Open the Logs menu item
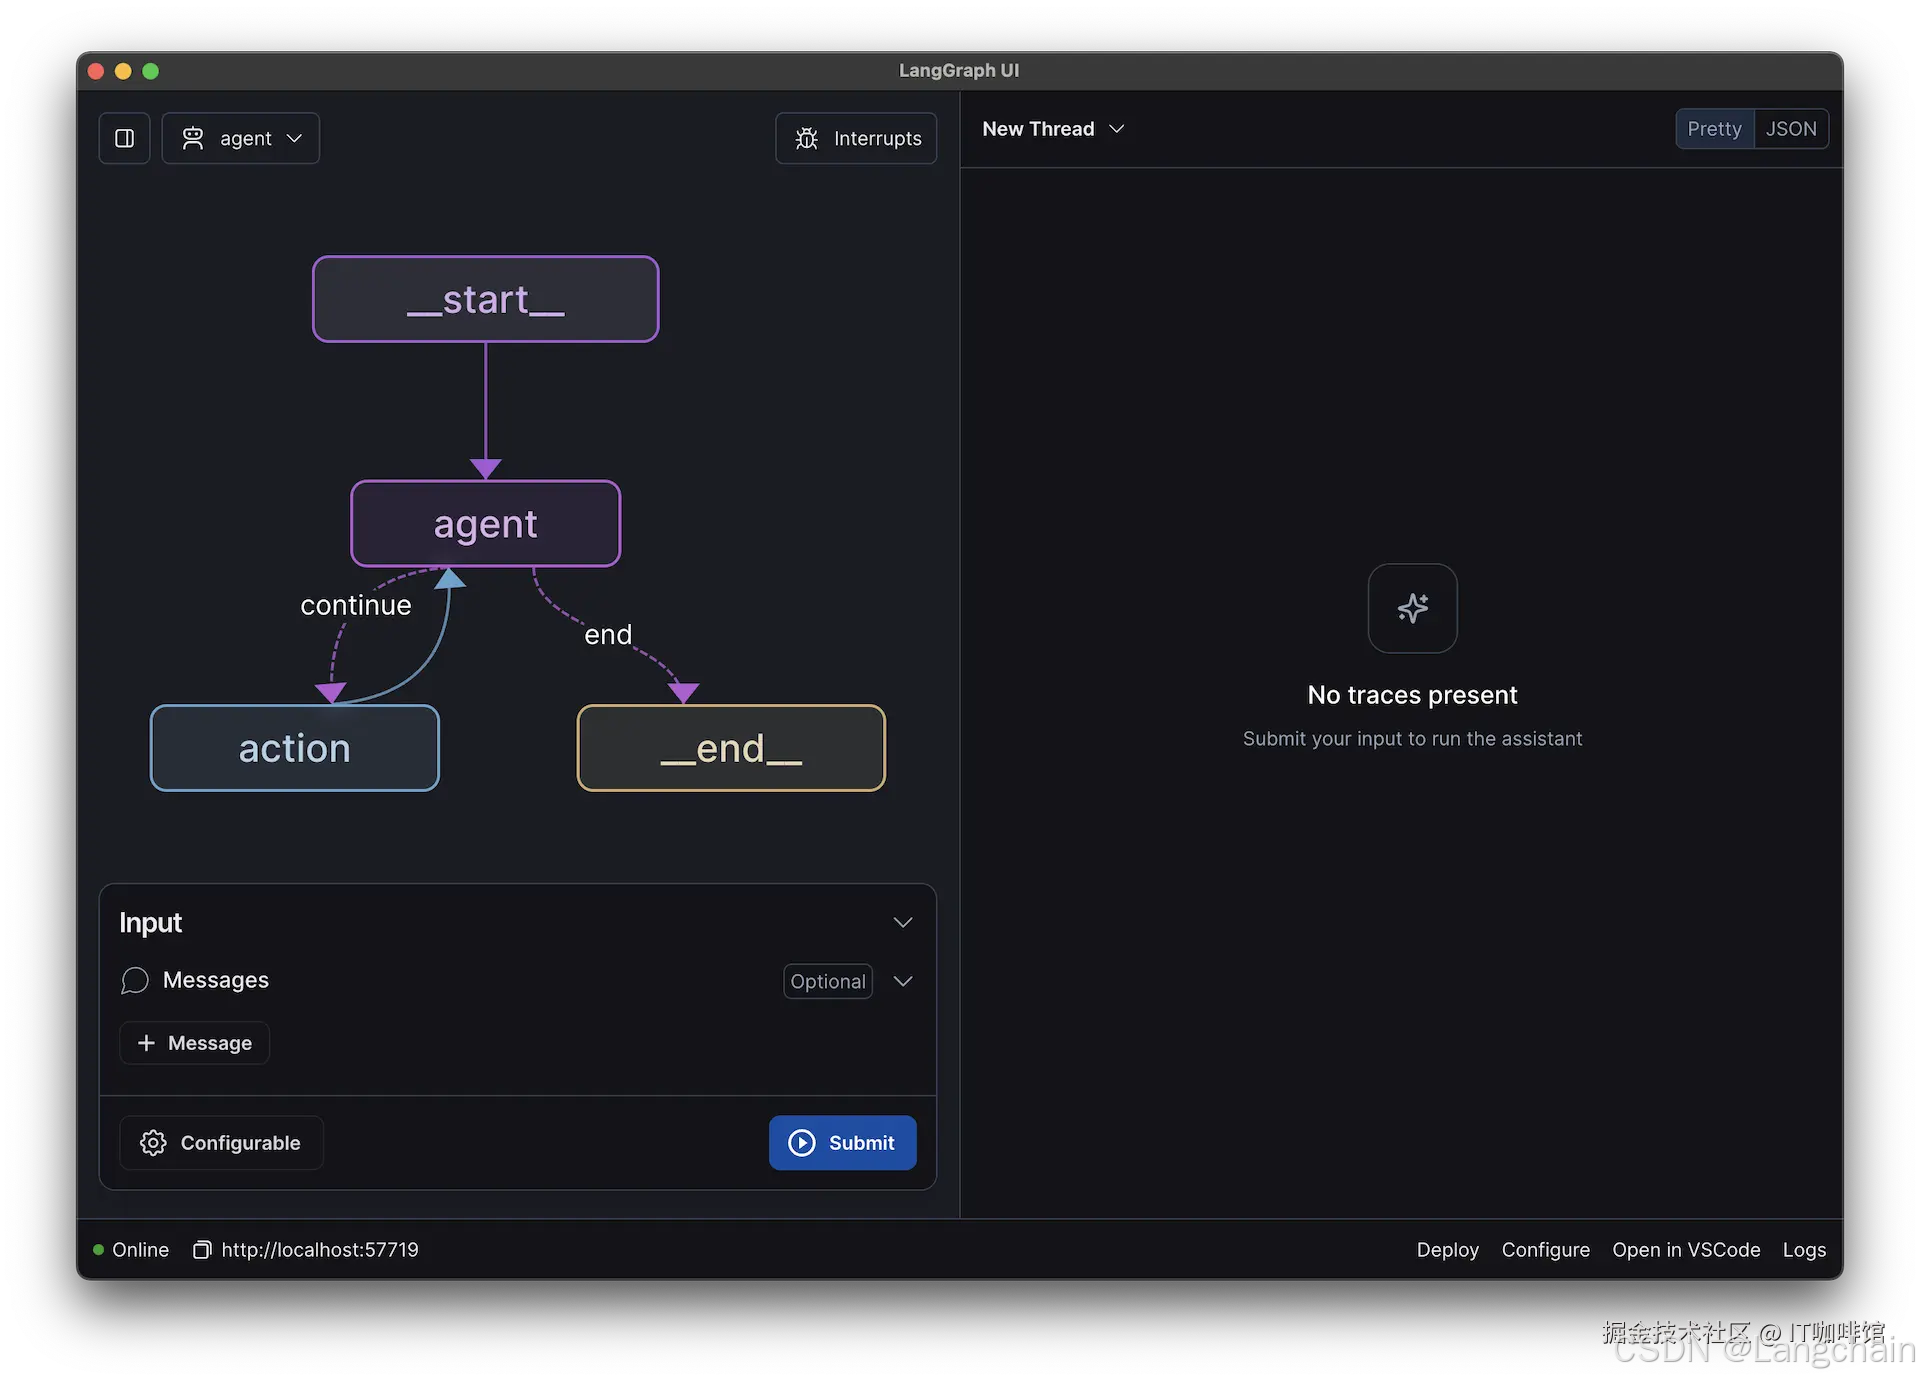Viewport: 1920px width, 1381px height. pyautogui.click(x=1804, y=1250)
